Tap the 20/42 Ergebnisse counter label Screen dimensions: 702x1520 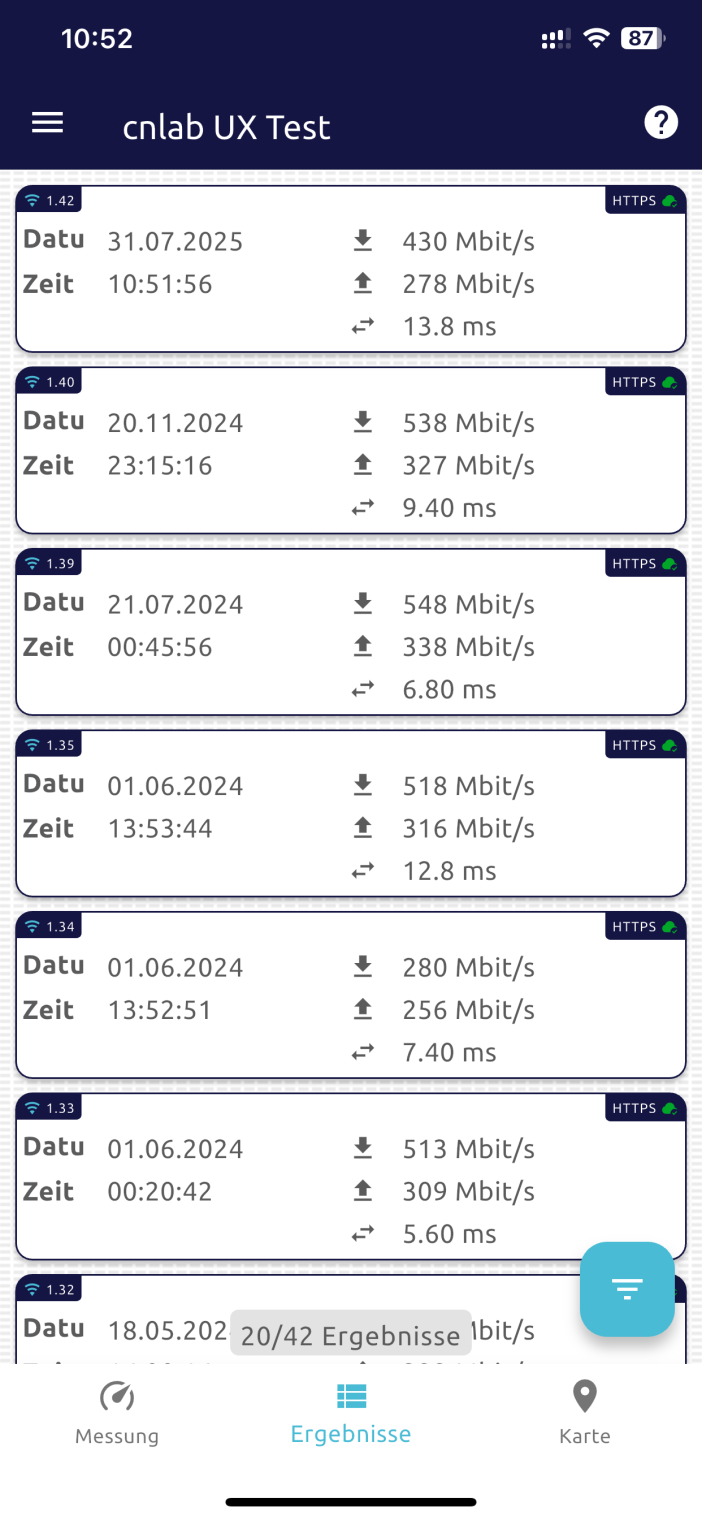(x=350, y=1335)
